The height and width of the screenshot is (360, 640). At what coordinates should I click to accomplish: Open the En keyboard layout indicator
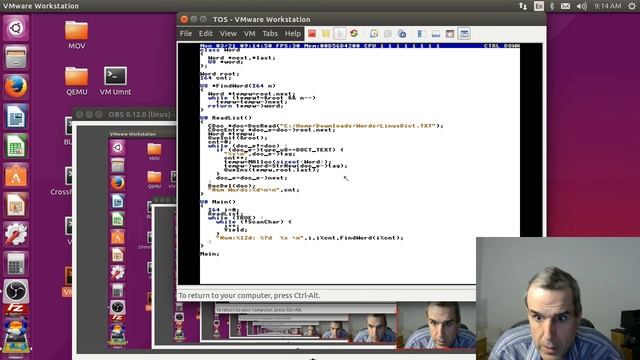click(x=539, y=6)
